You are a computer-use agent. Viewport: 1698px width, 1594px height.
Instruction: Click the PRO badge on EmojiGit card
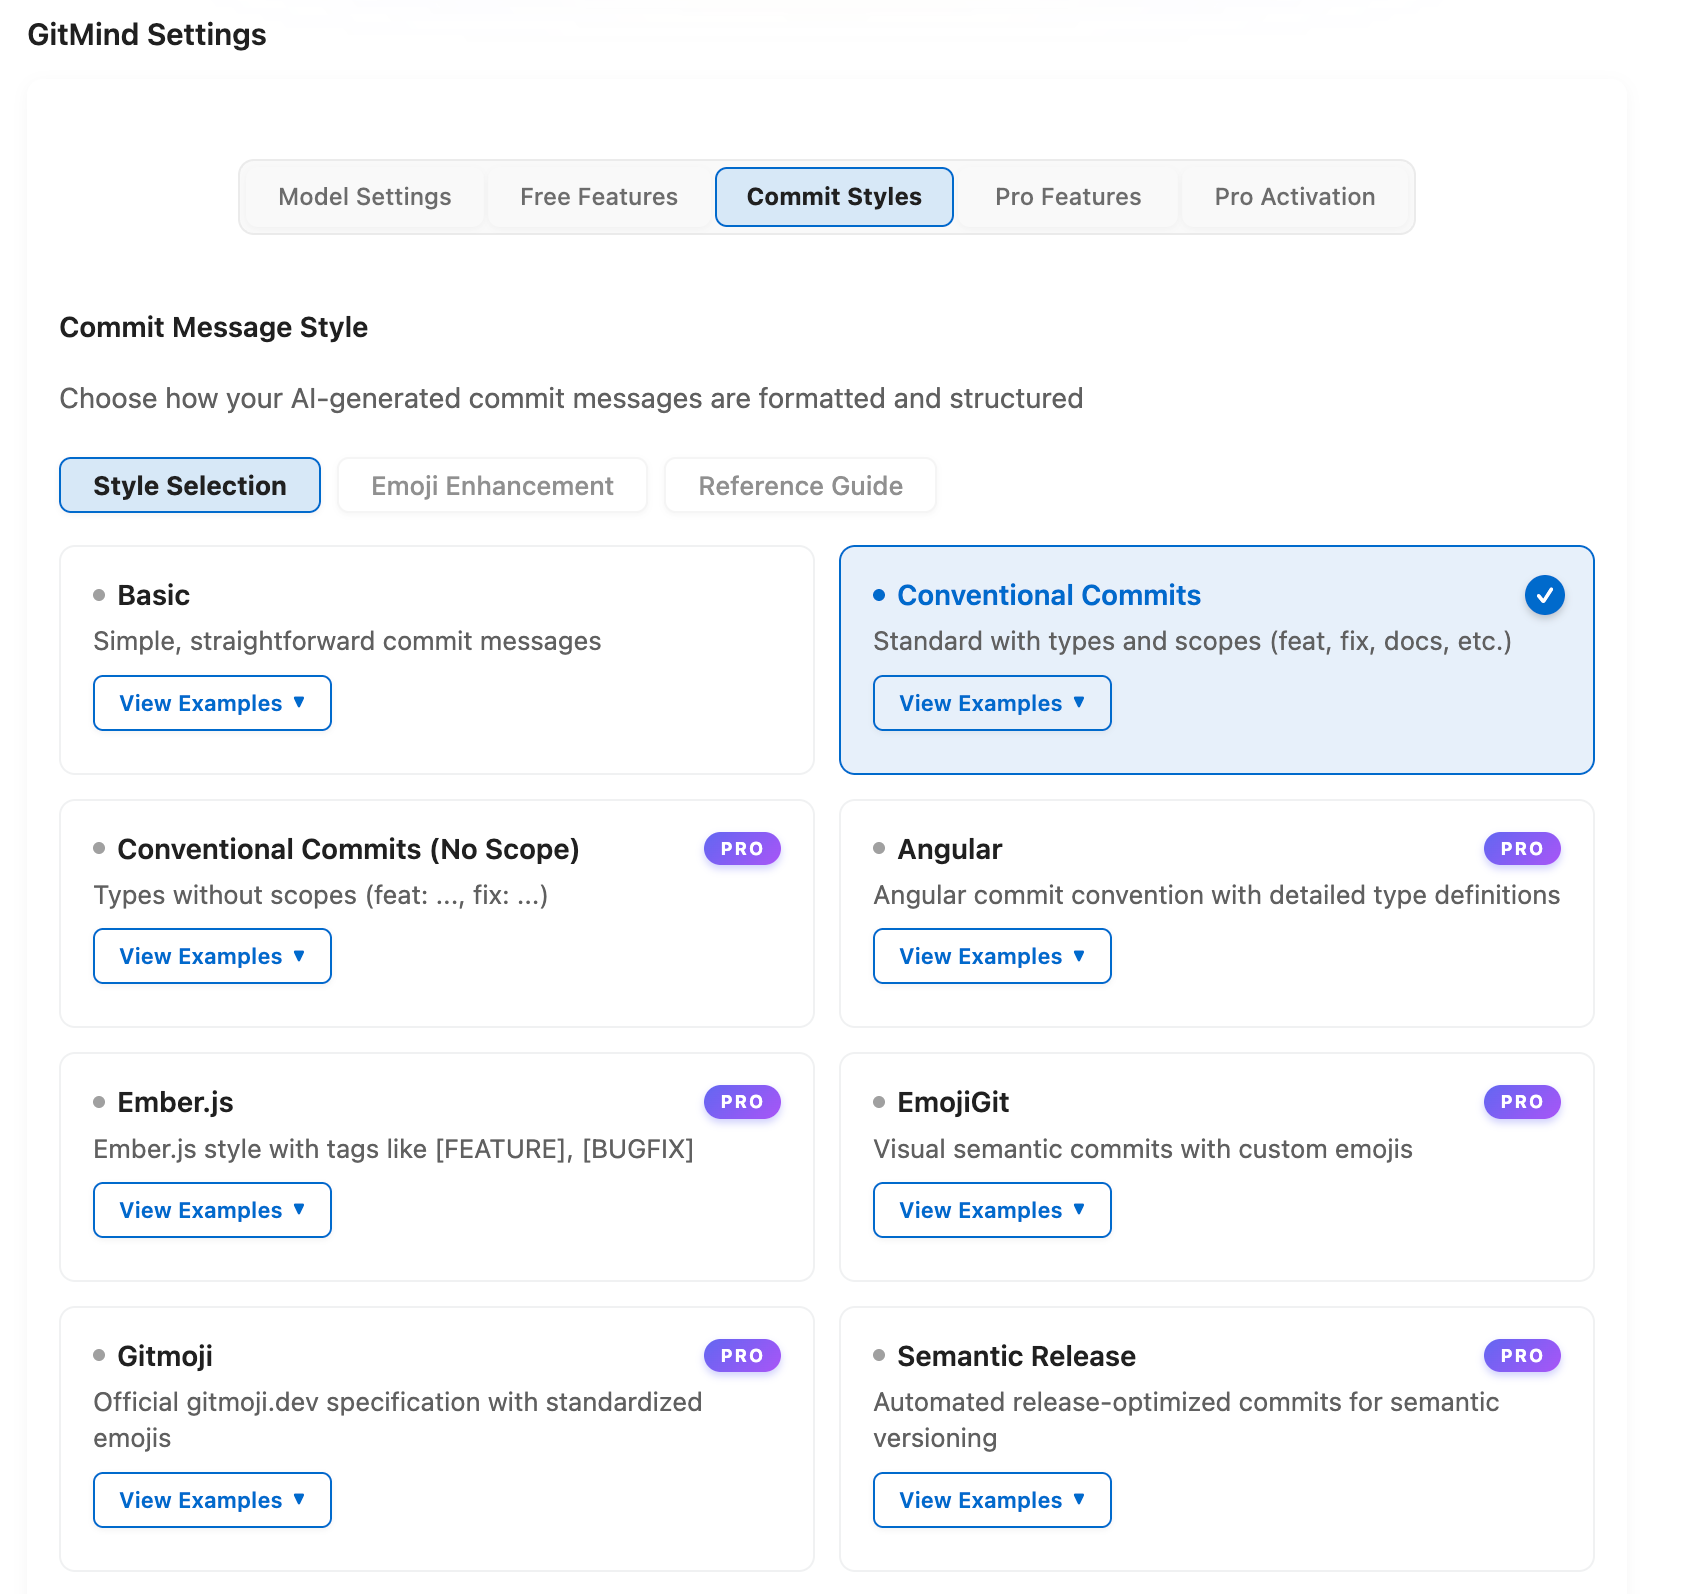tap(1522, 1102)
